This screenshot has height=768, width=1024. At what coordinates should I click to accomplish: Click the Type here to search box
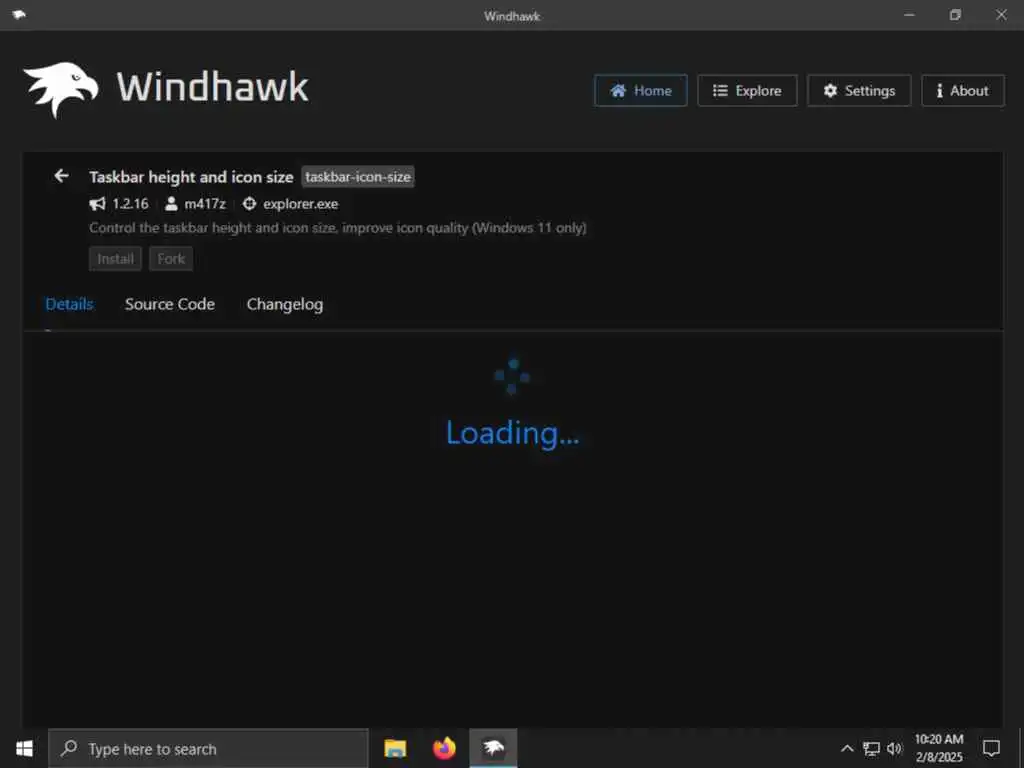208,748
